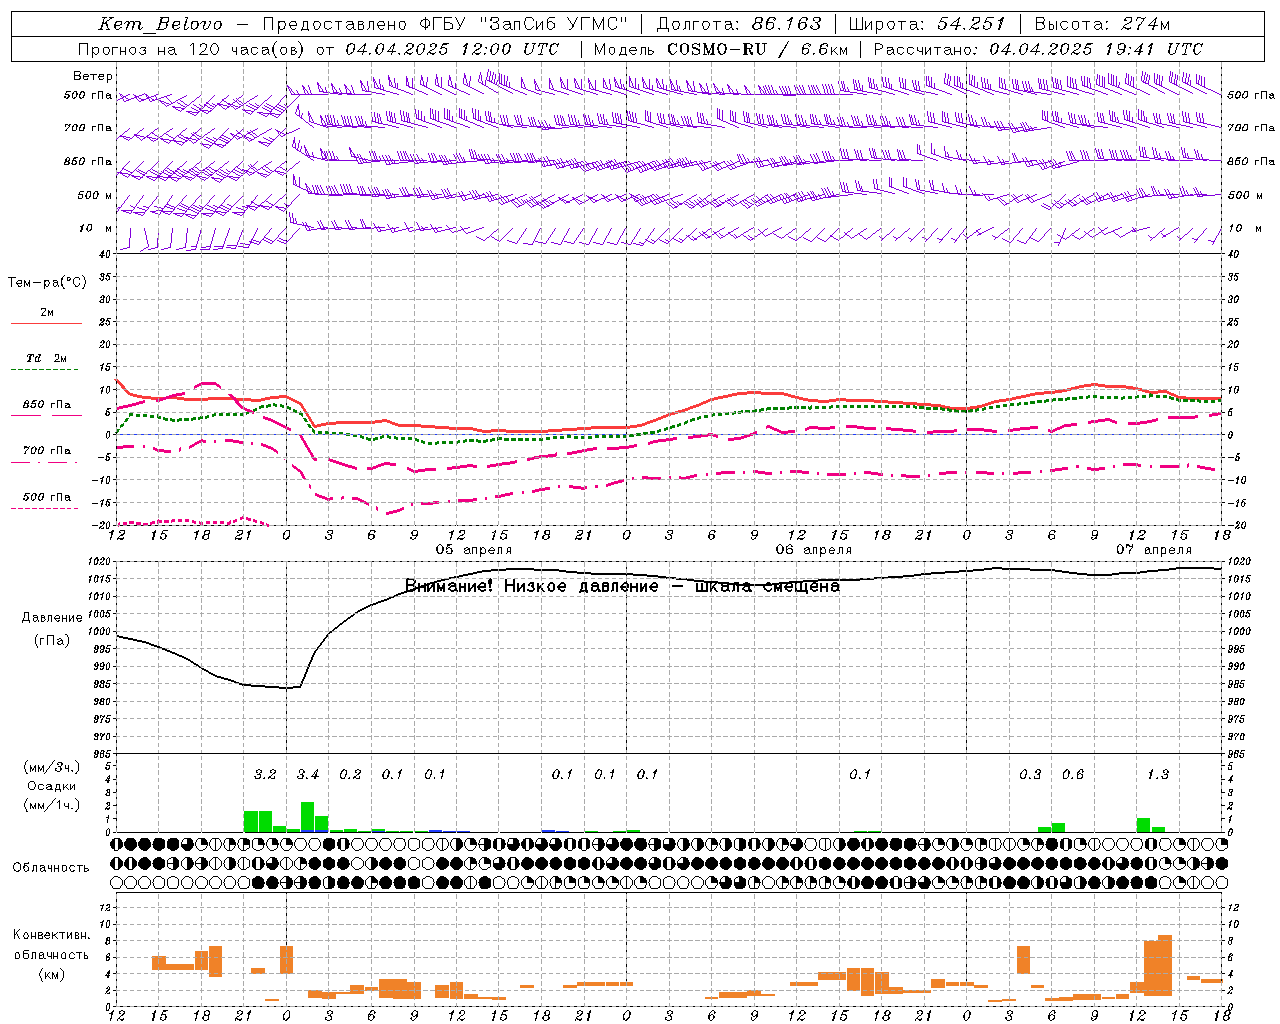Click the Осадки precipitation label
Image resolution: width=1280 pixels, height=1024 pixels.
click(52, 786)
